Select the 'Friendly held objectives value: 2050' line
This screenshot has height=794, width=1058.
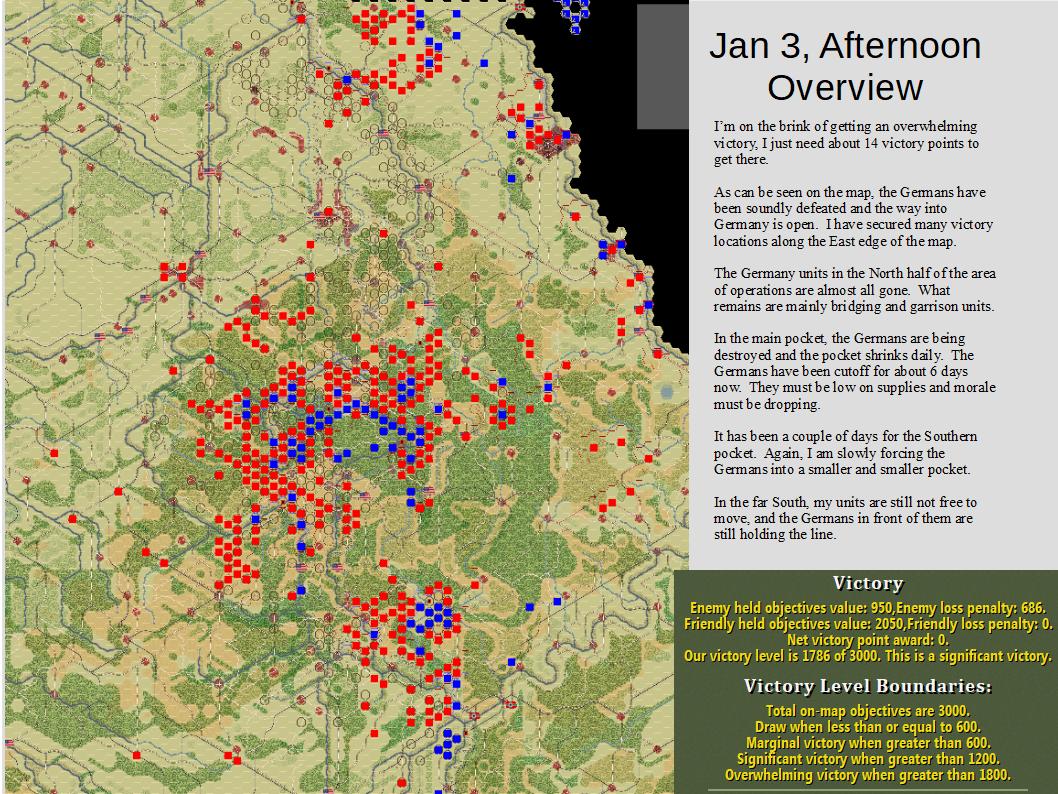(868, 624)
